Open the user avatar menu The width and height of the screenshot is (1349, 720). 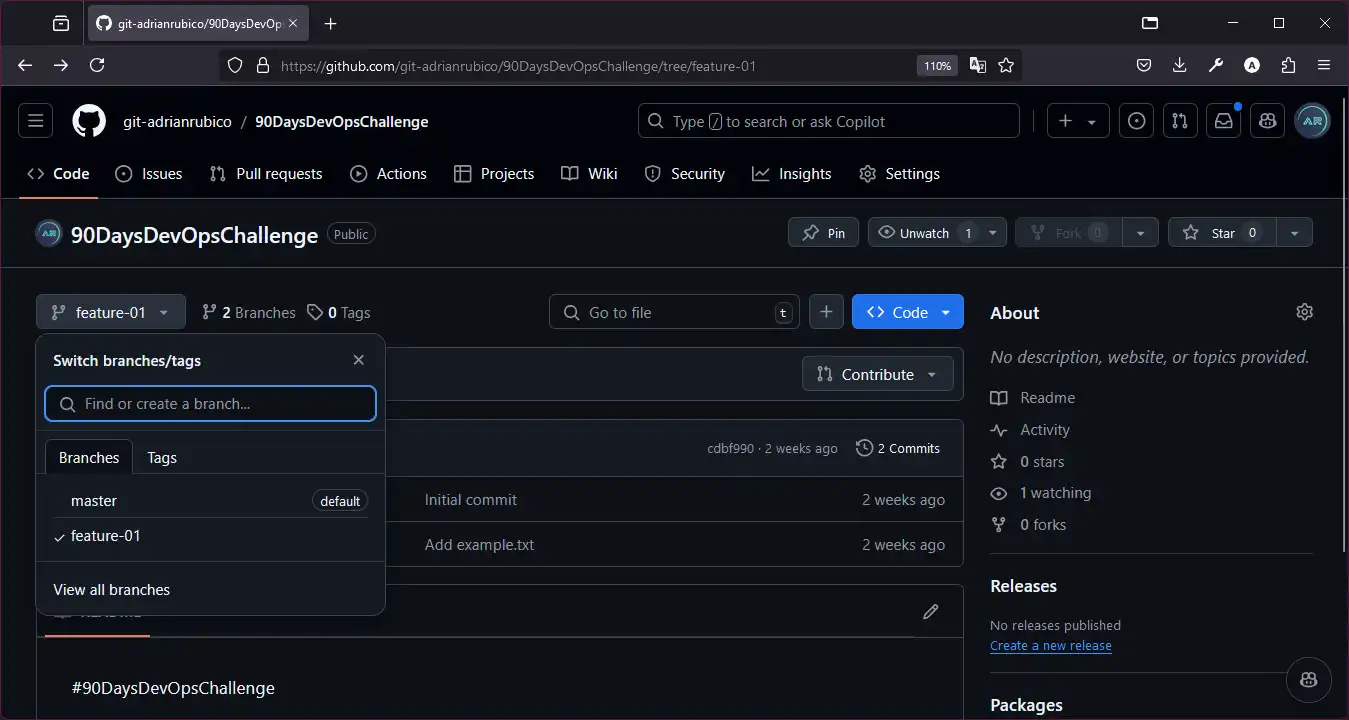[1312, 121]
